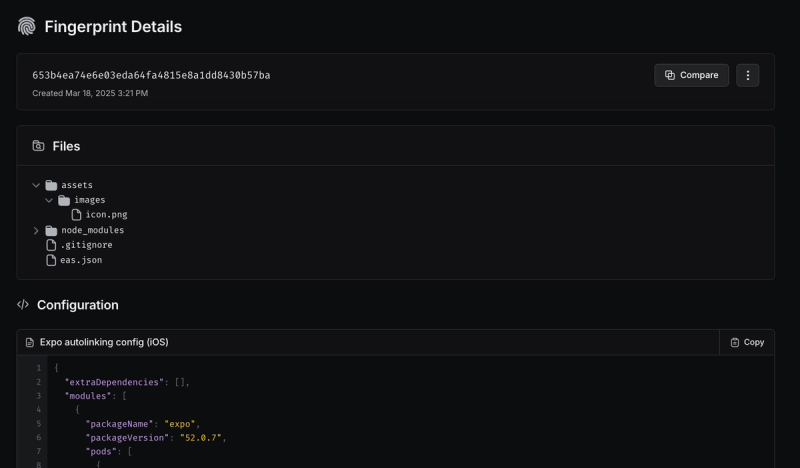800x468 pixels.
Task: Click the Files section folder icon
Action: pyautogui.click(x=38, y=146)
